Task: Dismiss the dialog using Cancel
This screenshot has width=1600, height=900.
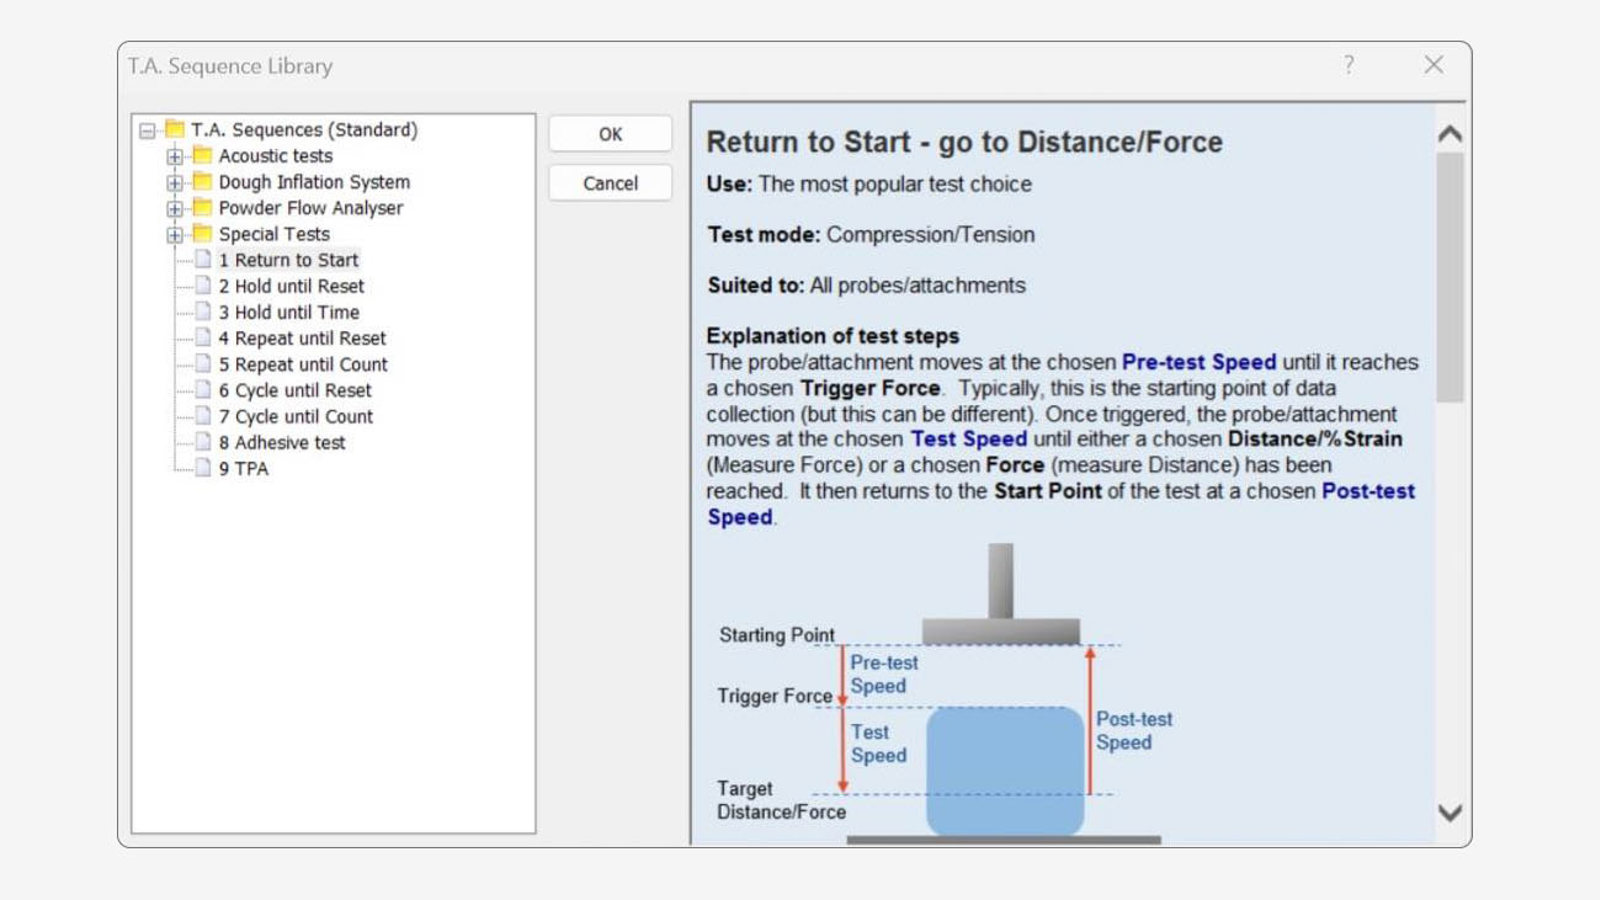Action: point(609,183)
